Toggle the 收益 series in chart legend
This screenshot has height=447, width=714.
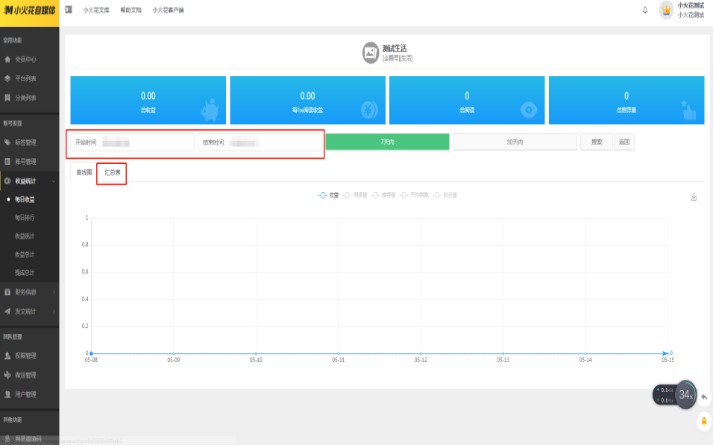[x=328, y=195]
